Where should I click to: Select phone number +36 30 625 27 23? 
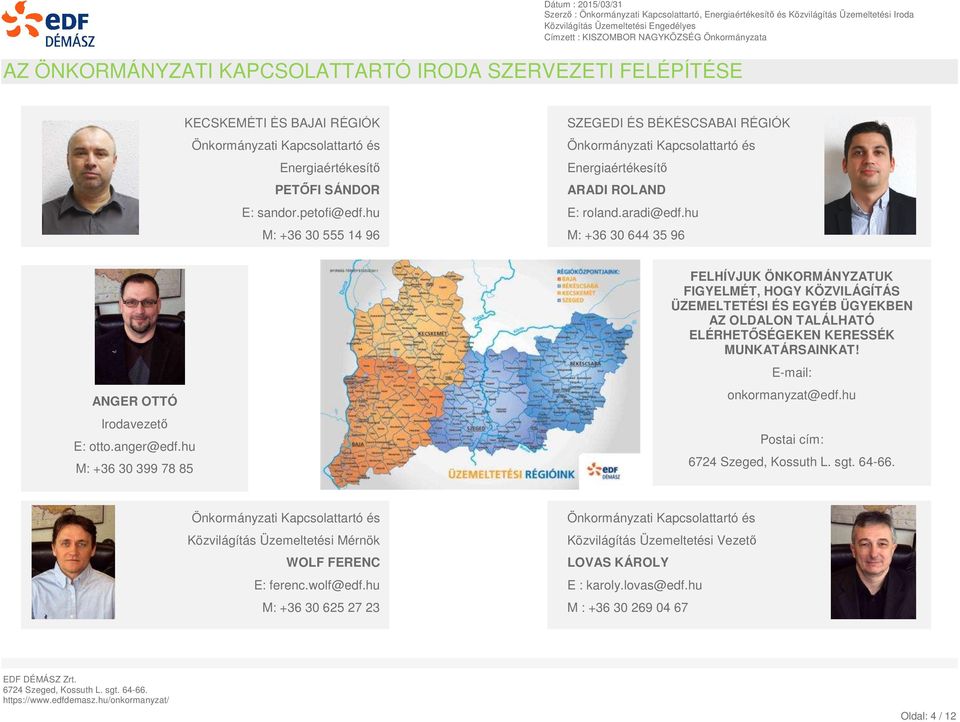point(329,607)
